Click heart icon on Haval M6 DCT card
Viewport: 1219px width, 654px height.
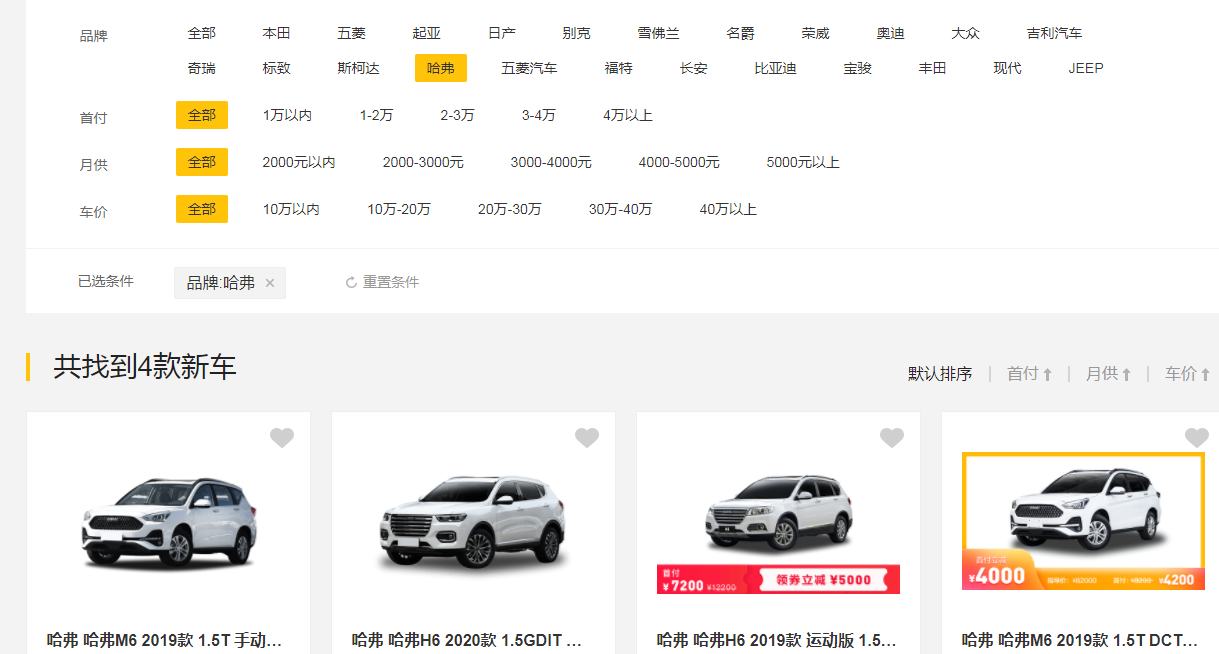point(1197,438)
